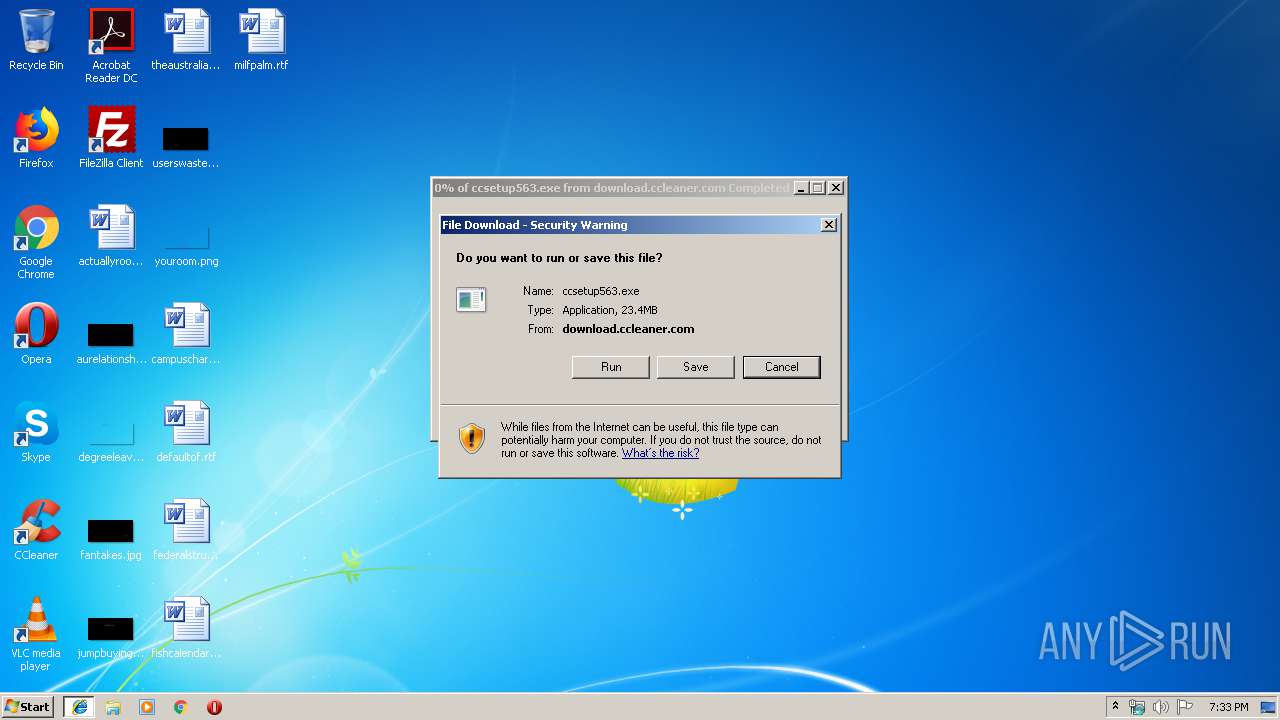The image size is (1280, 720).
Task: Select the degreeleav desktop file
Action: click(x=111, y=442)
